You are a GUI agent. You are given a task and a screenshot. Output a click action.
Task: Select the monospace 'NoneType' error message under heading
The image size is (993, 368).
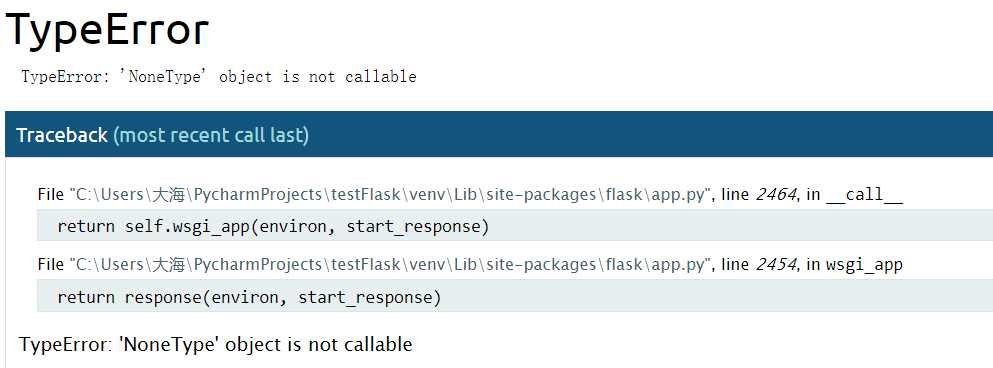(218, 77)
